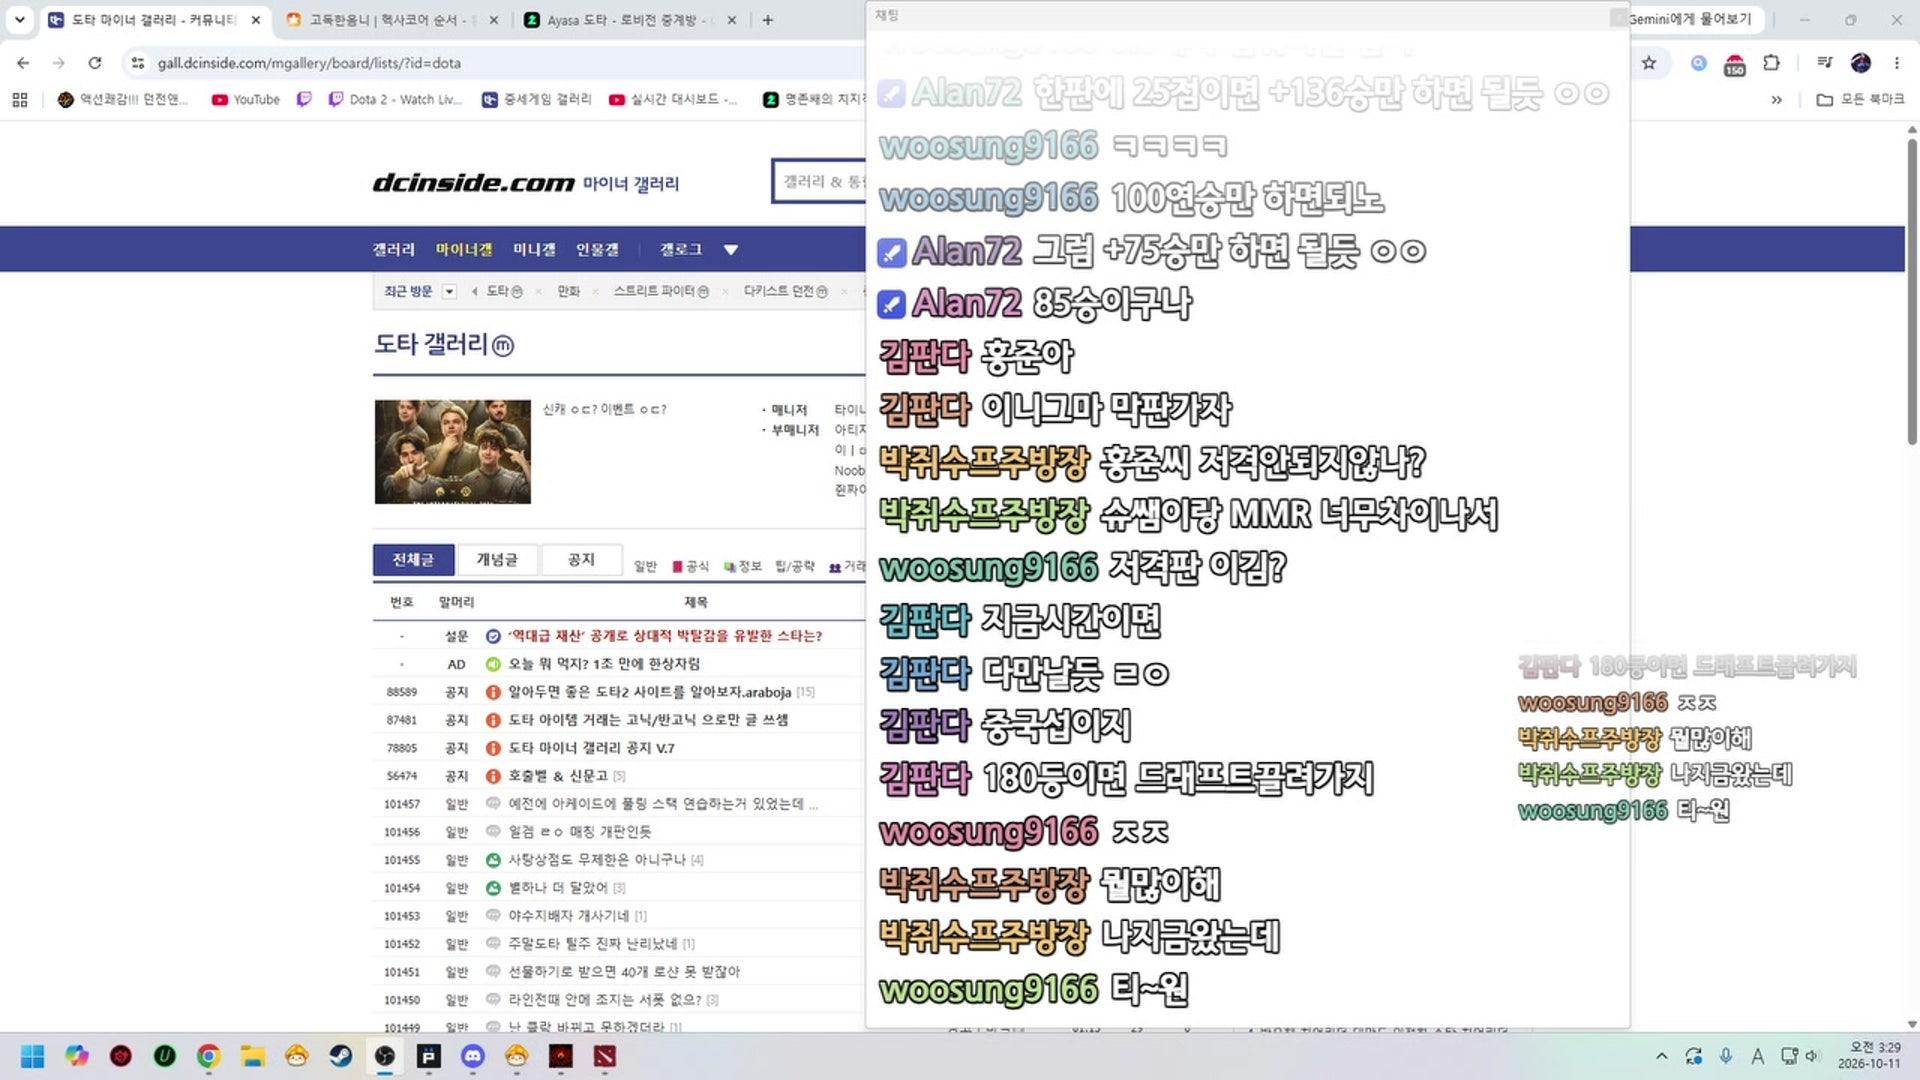This screenshot has width=1920, height=1080.
Task: Open the 미니갤 menu item
Action: 534,250
